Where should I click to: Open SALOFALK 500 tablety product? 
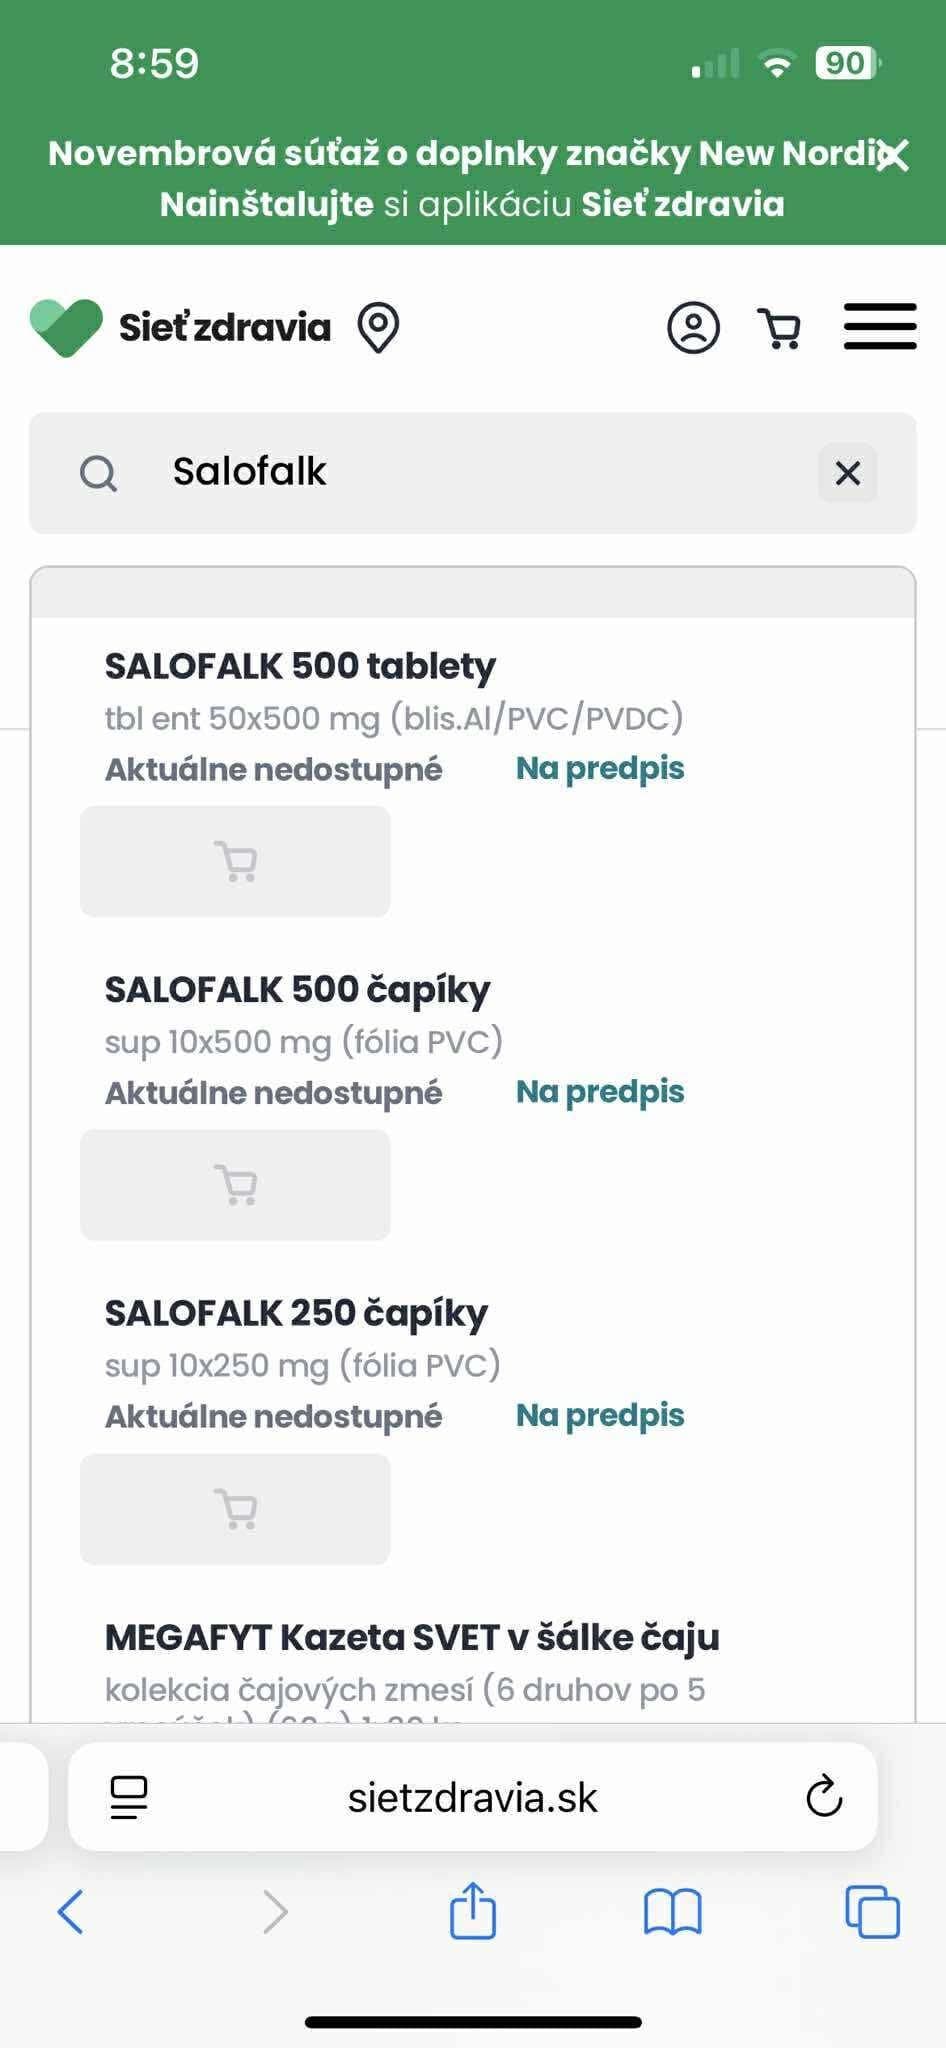[x=300, y=666]
